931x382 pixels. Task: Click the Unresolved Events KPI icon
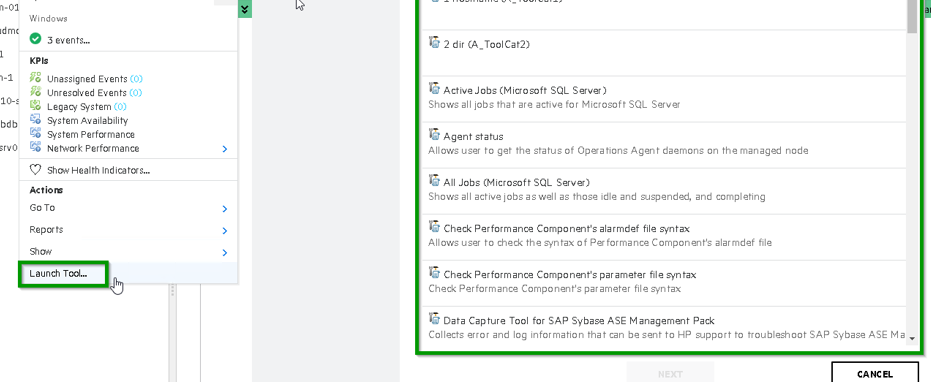[x=36, y=92]
